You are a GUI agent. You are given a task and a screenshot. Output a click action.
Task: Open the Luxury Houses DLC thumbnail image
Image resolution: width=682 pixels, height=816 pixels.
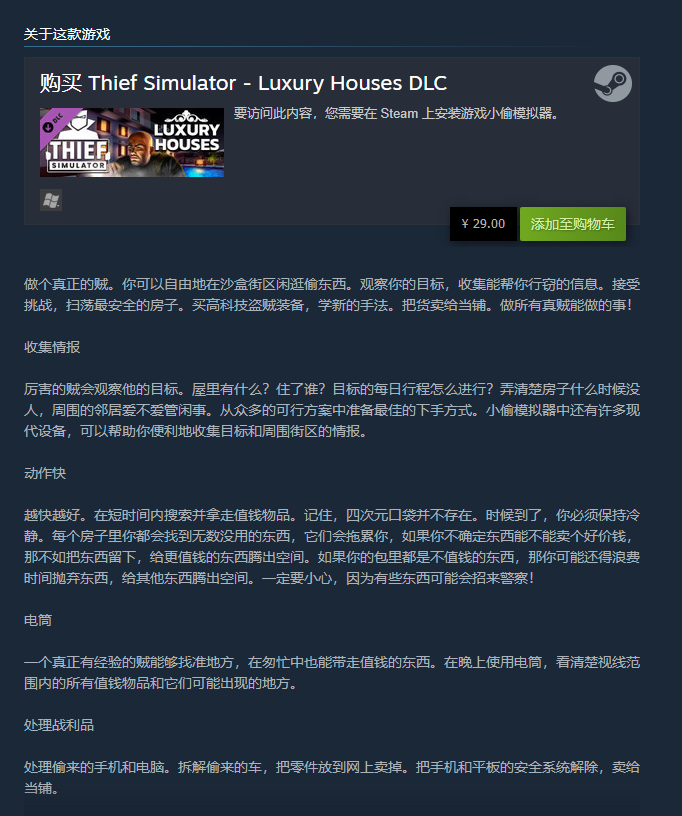click(132, 143)
